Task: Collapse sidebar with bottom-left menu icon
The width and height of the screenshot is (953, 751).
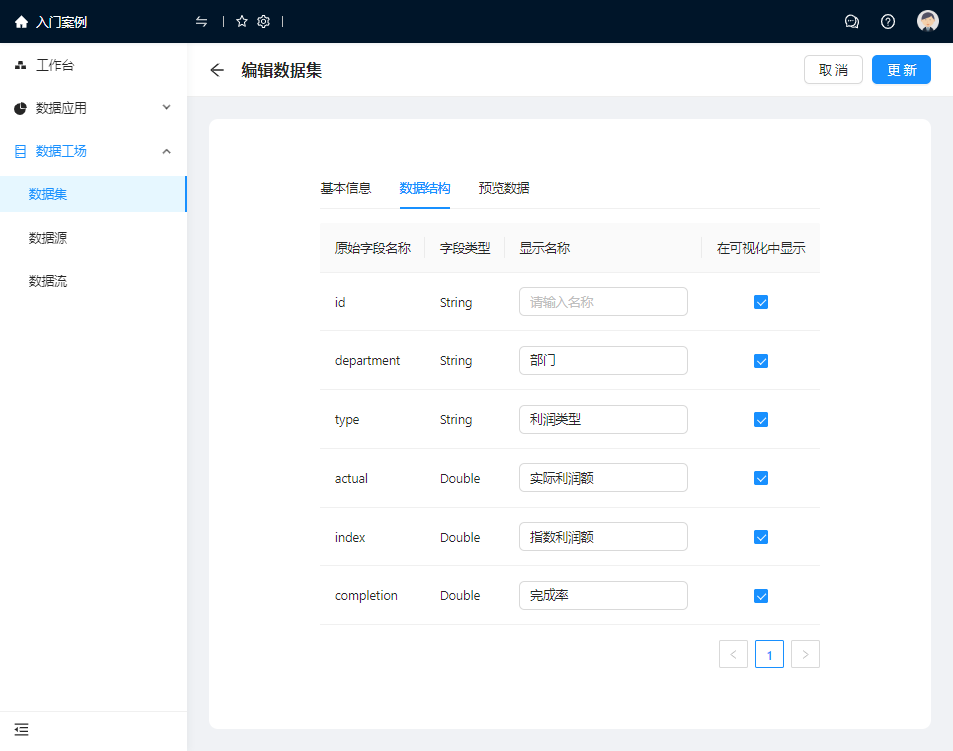Action: coord(21,730)
